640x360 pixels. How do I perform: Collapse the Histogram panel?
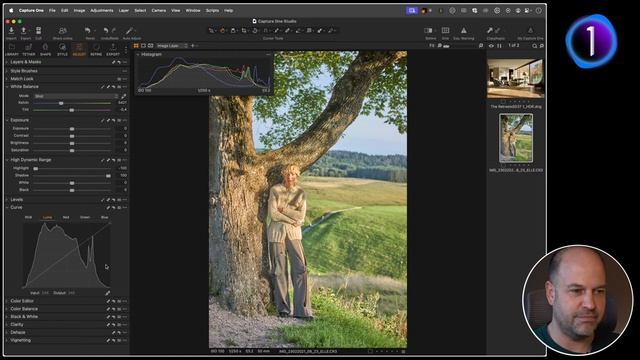click(138, 54)
